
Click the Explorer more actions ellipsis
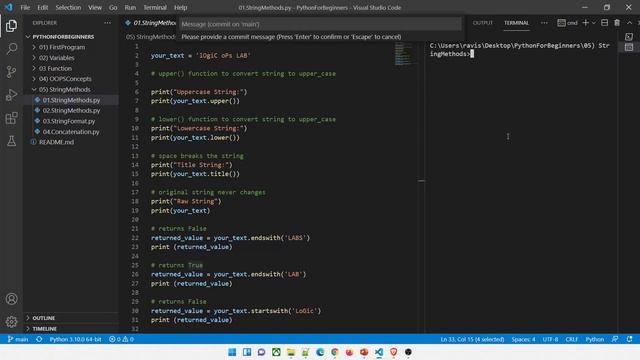[x=107, y=23]
